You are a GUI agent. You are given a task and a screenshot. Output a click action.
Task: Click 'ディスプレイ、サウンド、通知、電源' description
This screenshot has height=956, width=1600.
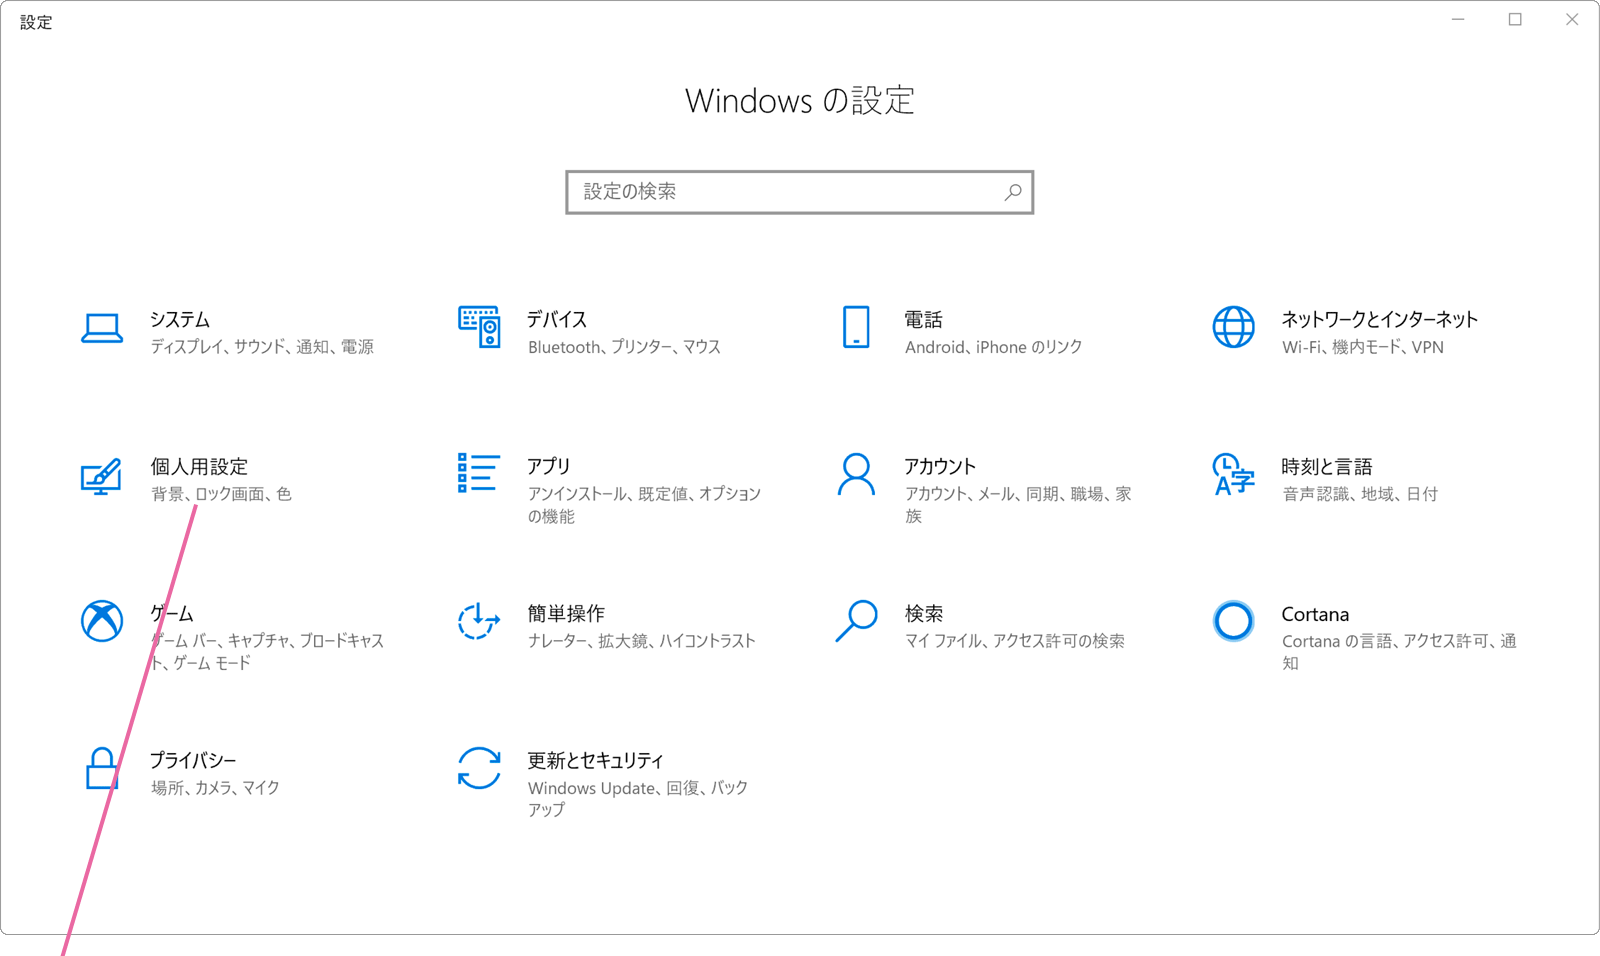pos(262,347)
